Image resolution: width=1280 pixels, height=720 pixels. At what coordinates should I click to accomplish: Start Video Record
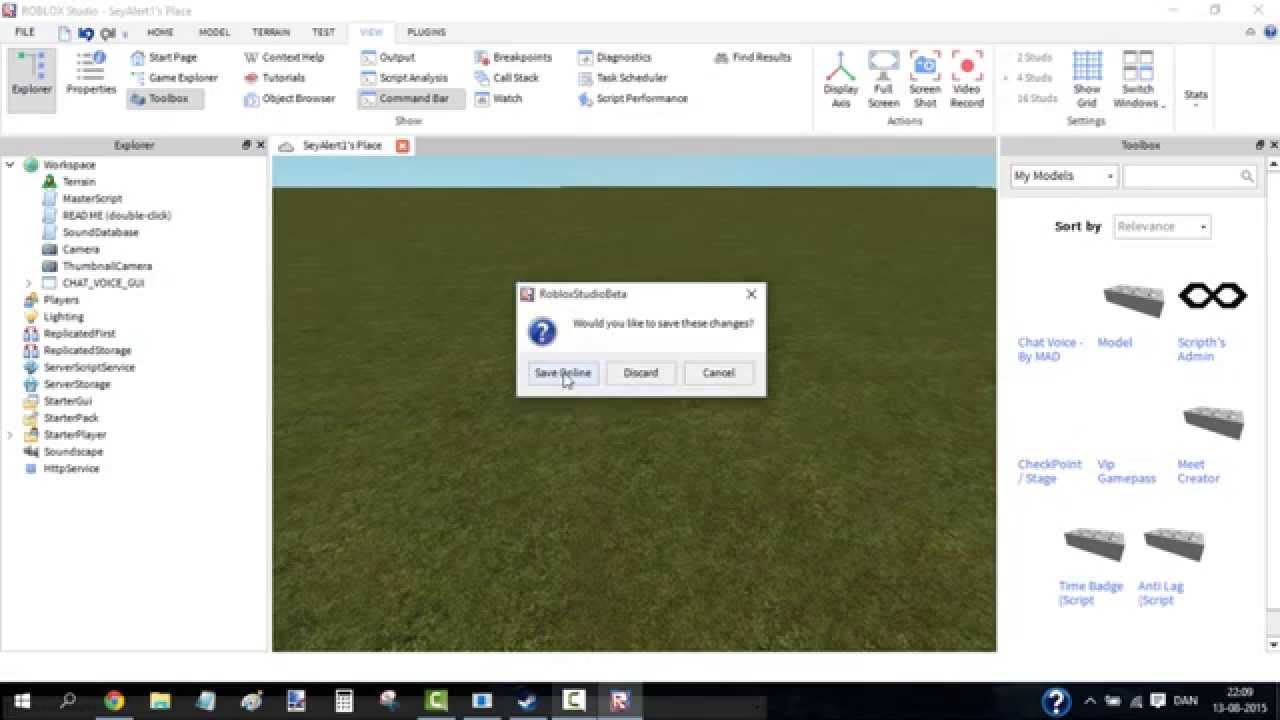point(967,80)
